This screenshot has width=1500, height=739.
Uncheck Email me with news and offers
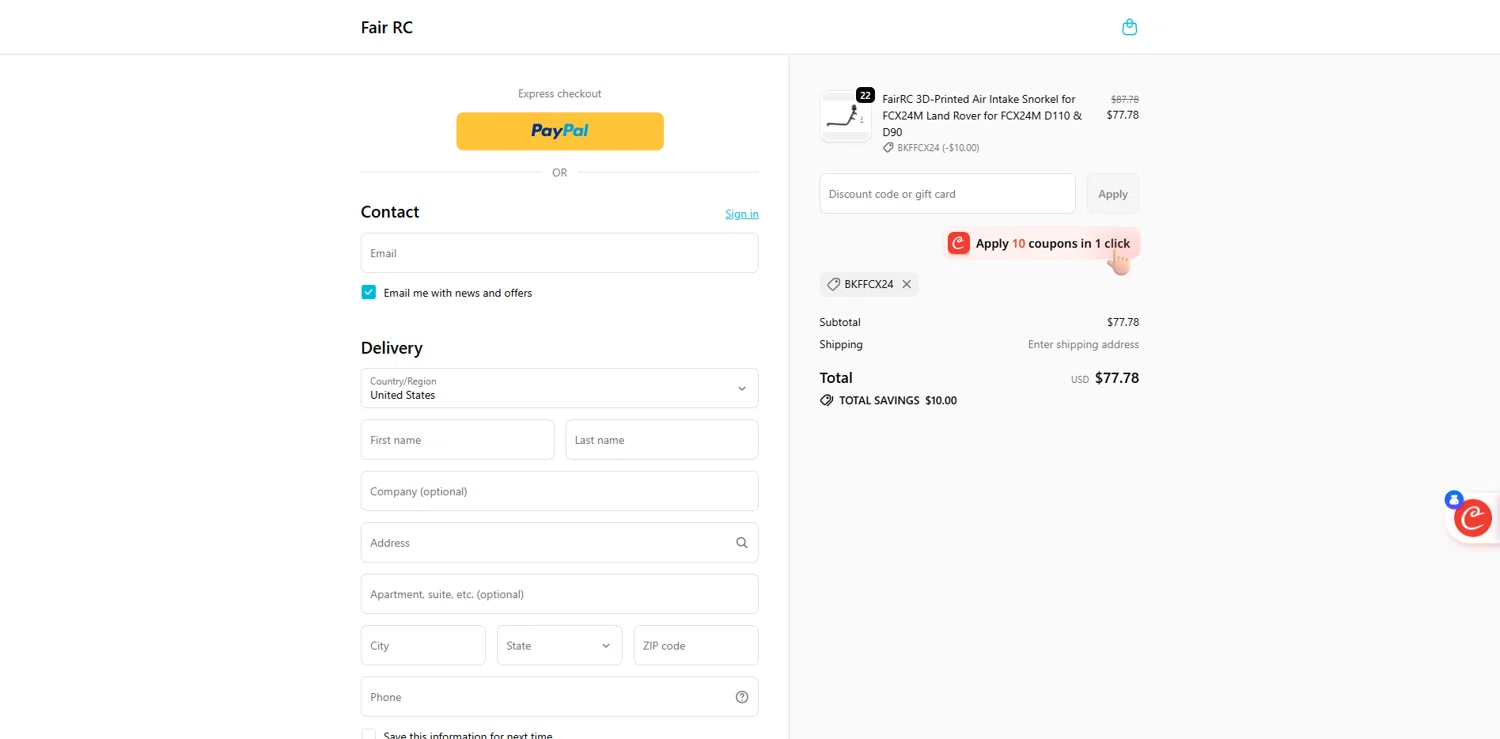tap(369, 292)
